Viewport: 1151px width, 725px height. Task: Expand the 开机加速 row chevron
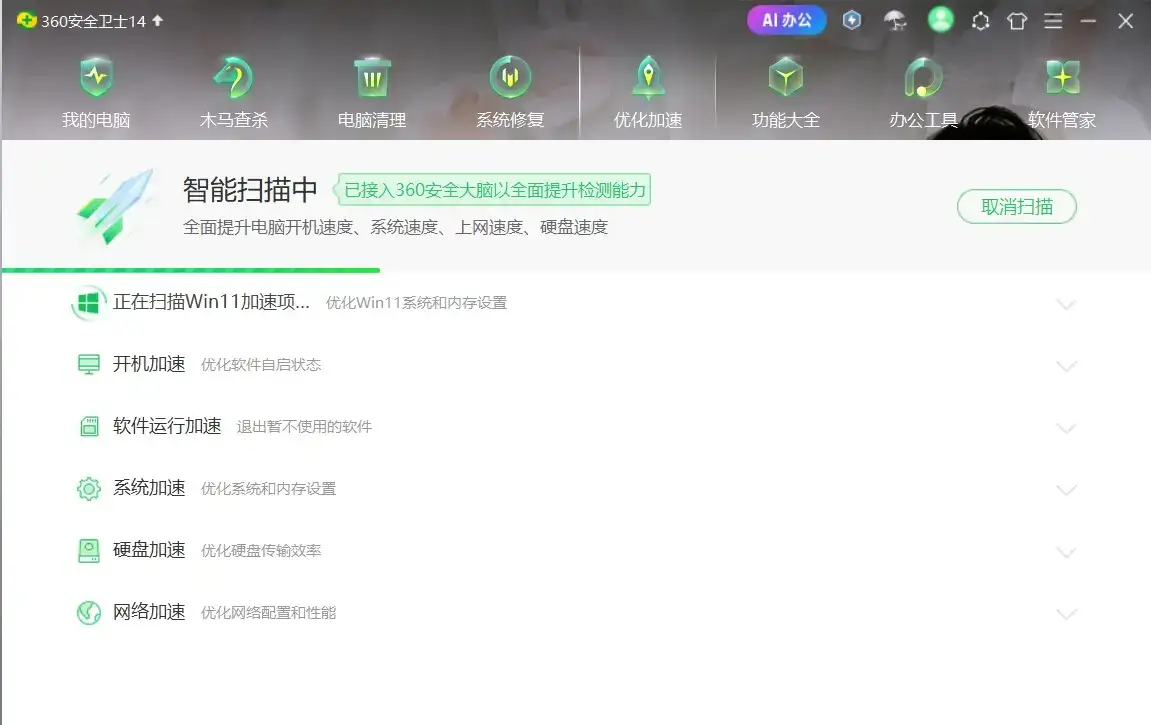(1066, 366)
